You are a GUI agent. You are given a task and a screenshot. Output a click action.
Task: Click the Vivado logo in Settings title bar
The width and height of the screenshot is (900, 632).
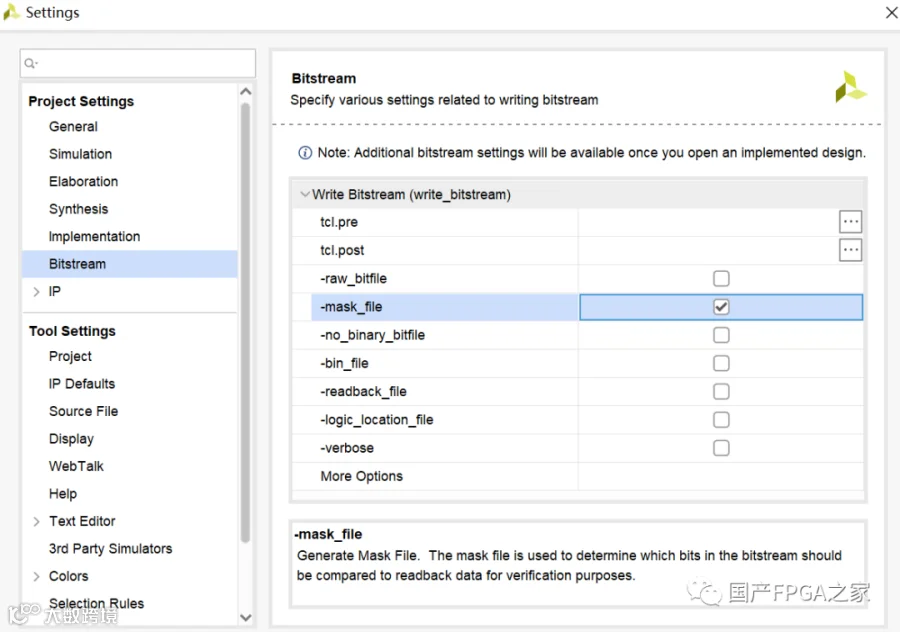11,12
